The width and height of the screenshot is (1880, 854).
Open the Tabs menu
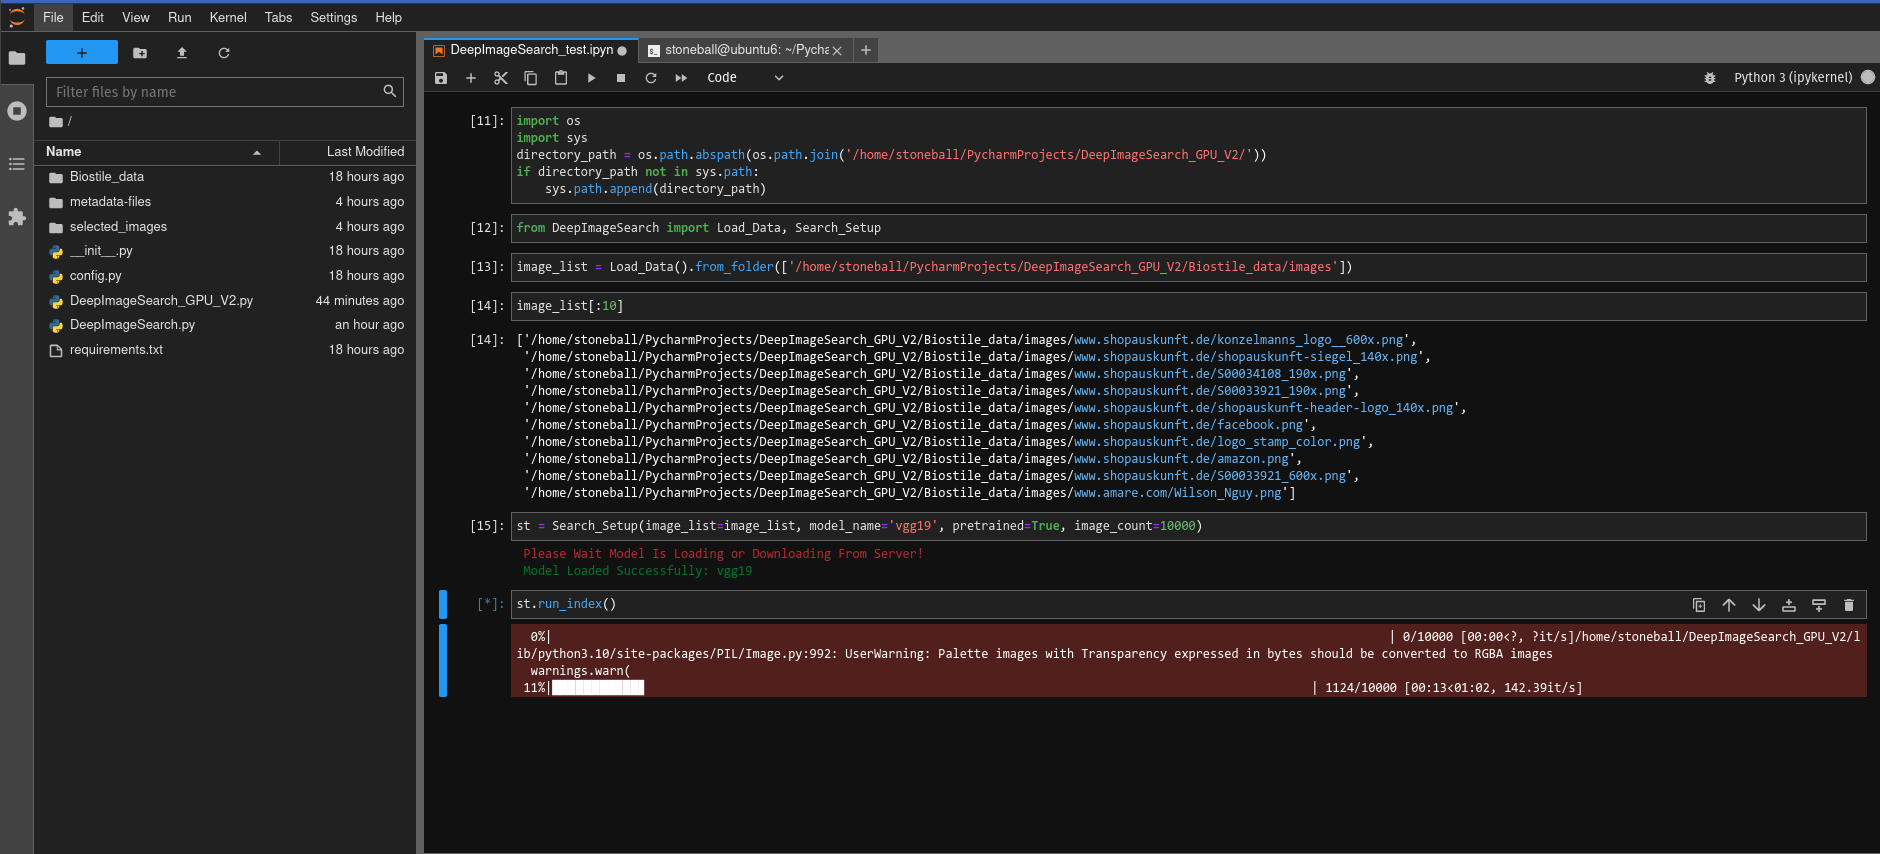[279, 17]
